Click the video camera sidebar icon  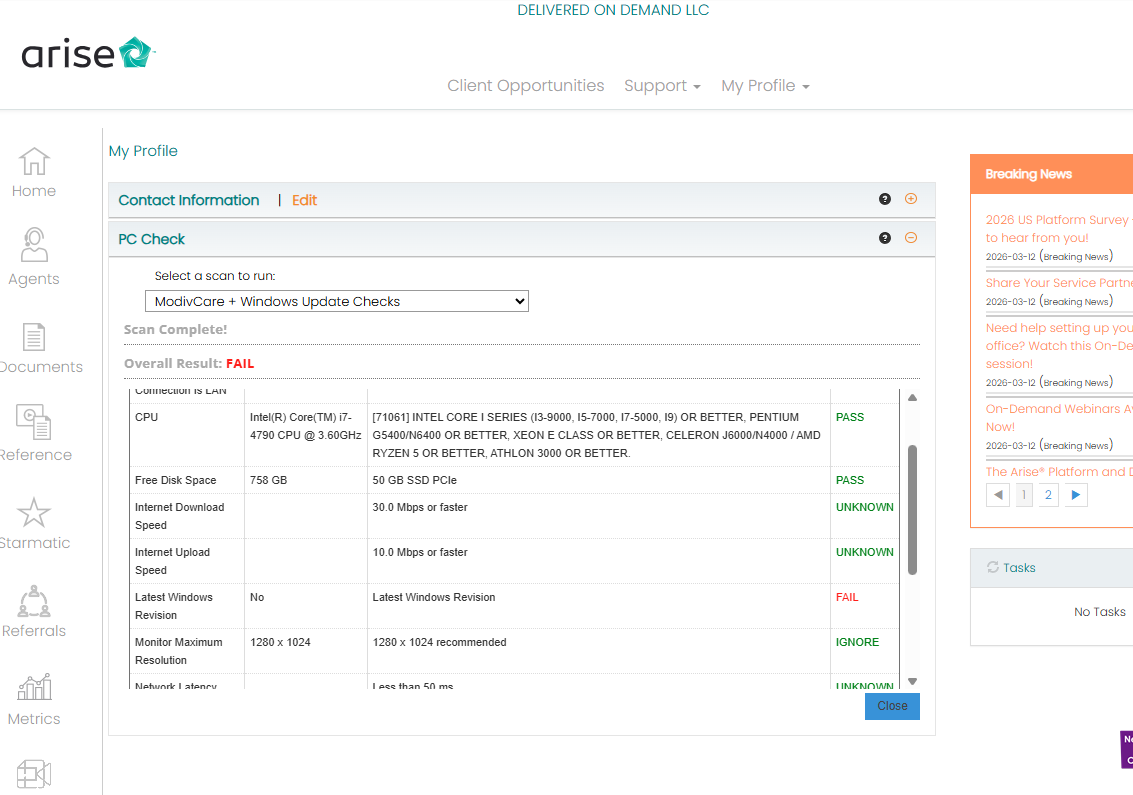pyautogui.click(x=34, y=774)
